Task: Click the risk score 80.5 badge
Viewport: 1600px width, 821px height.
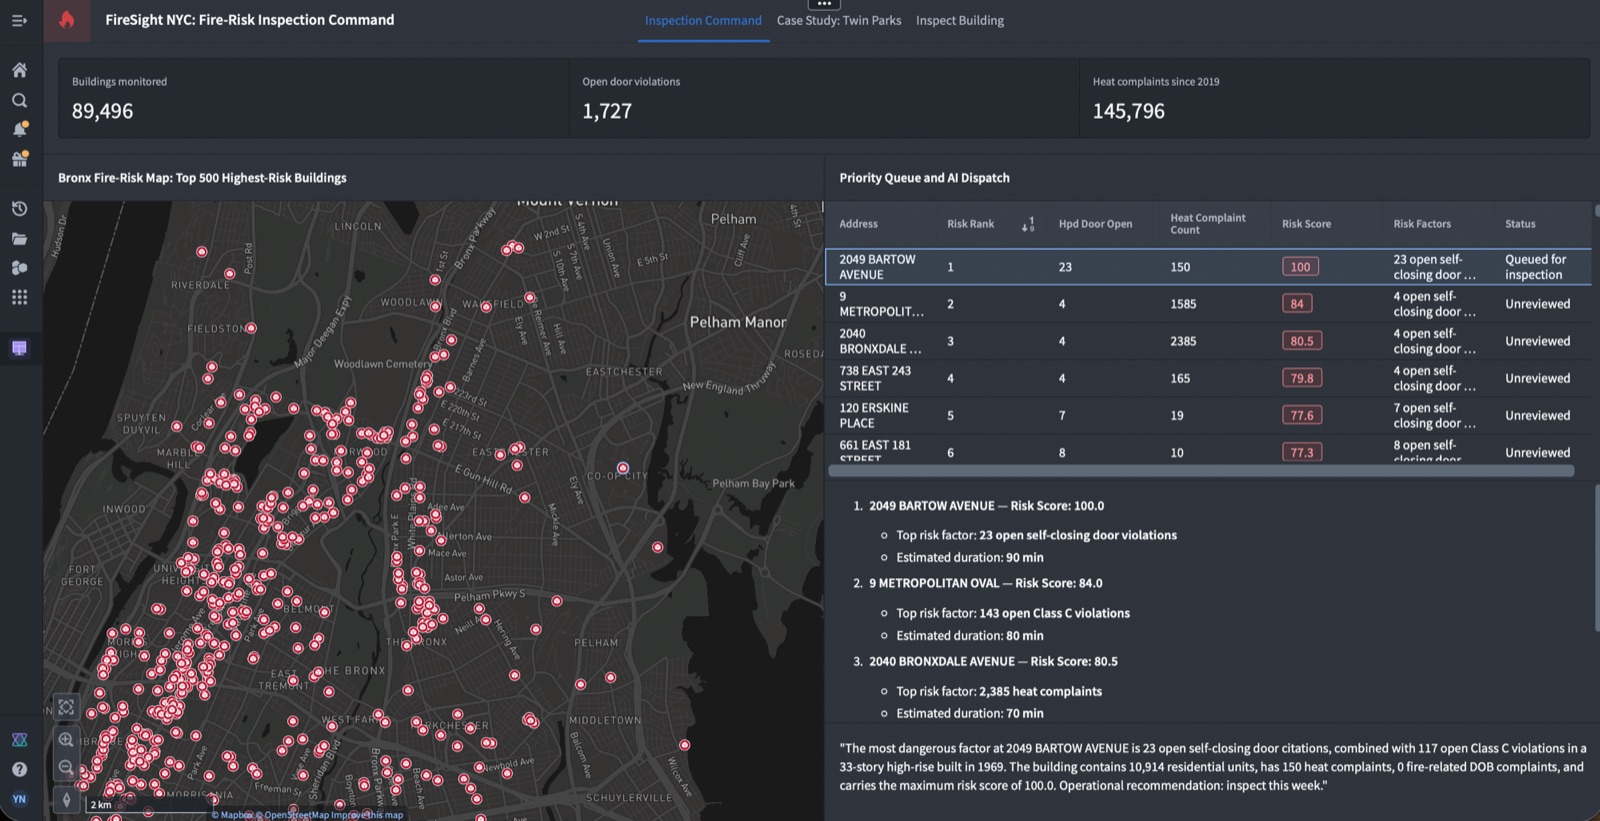Action: 1302,341
